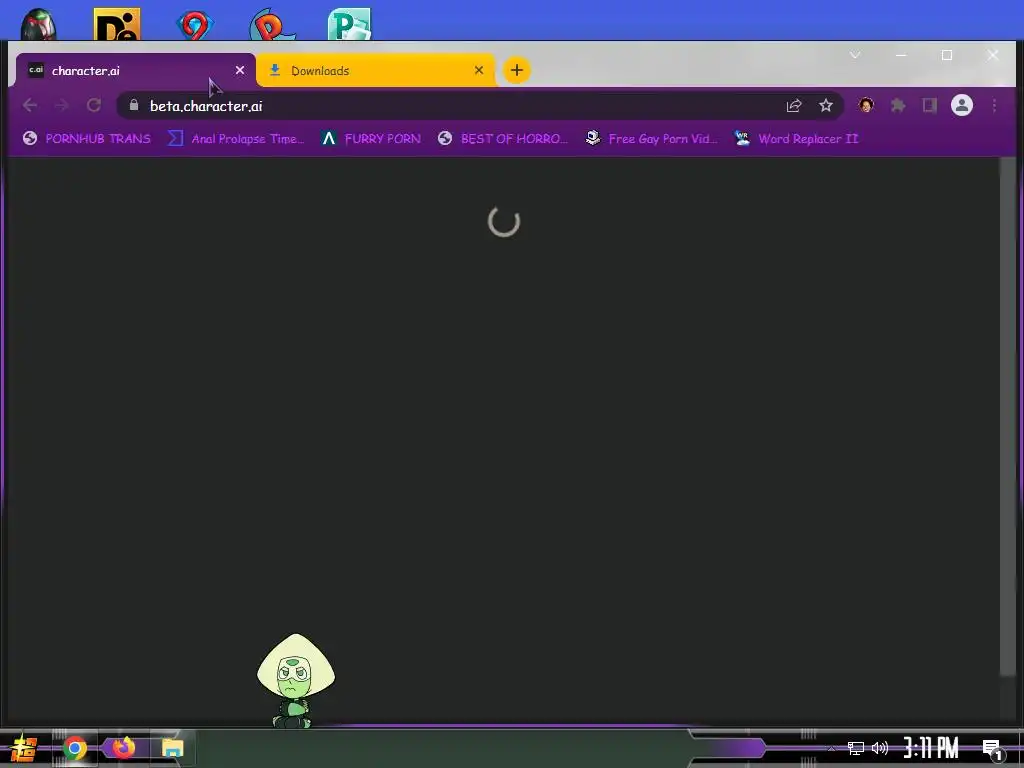Open the BEST OF HORRO... bookmark
The height and width of the screenshot is (768, 1024).
click(x=503, y=138)
